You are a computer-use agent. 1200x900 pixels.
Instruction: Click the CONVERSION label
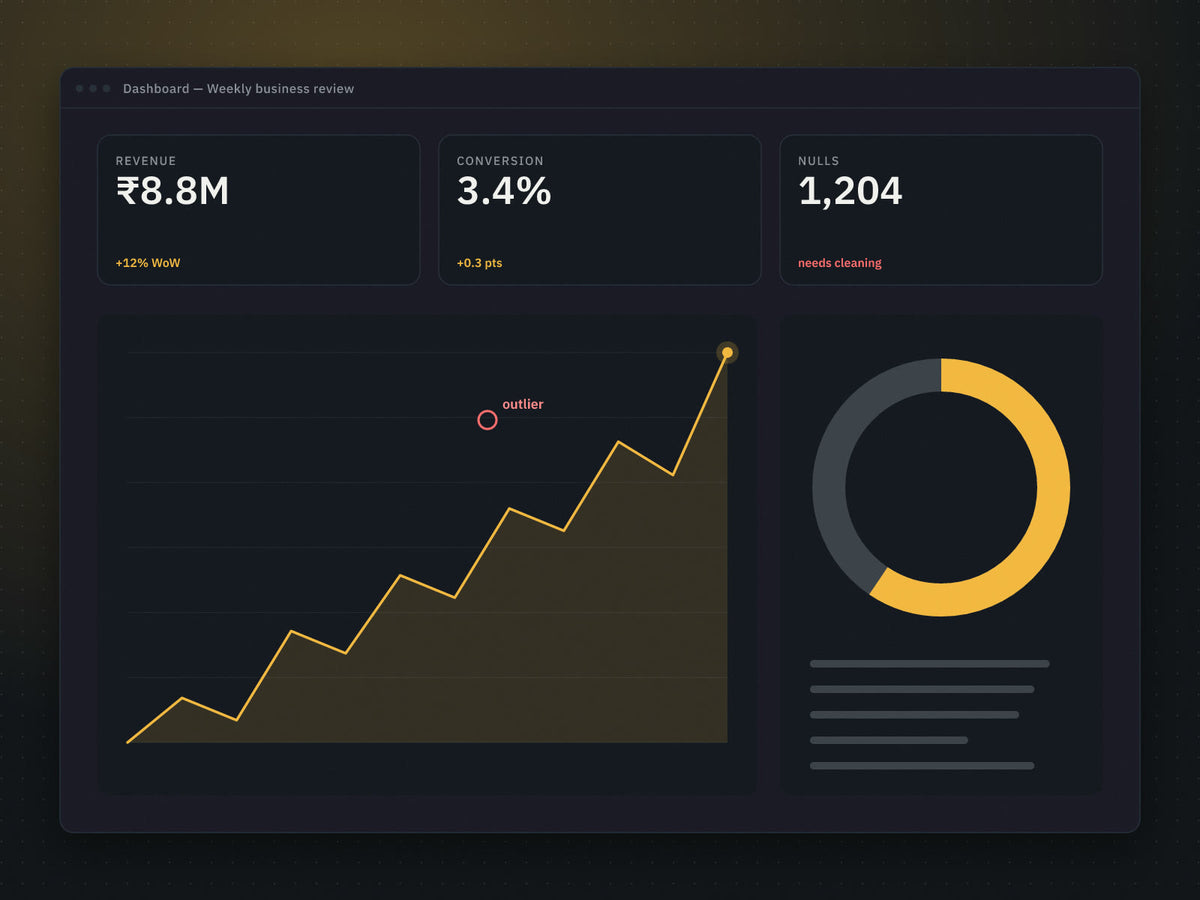(x=500, y=161)
